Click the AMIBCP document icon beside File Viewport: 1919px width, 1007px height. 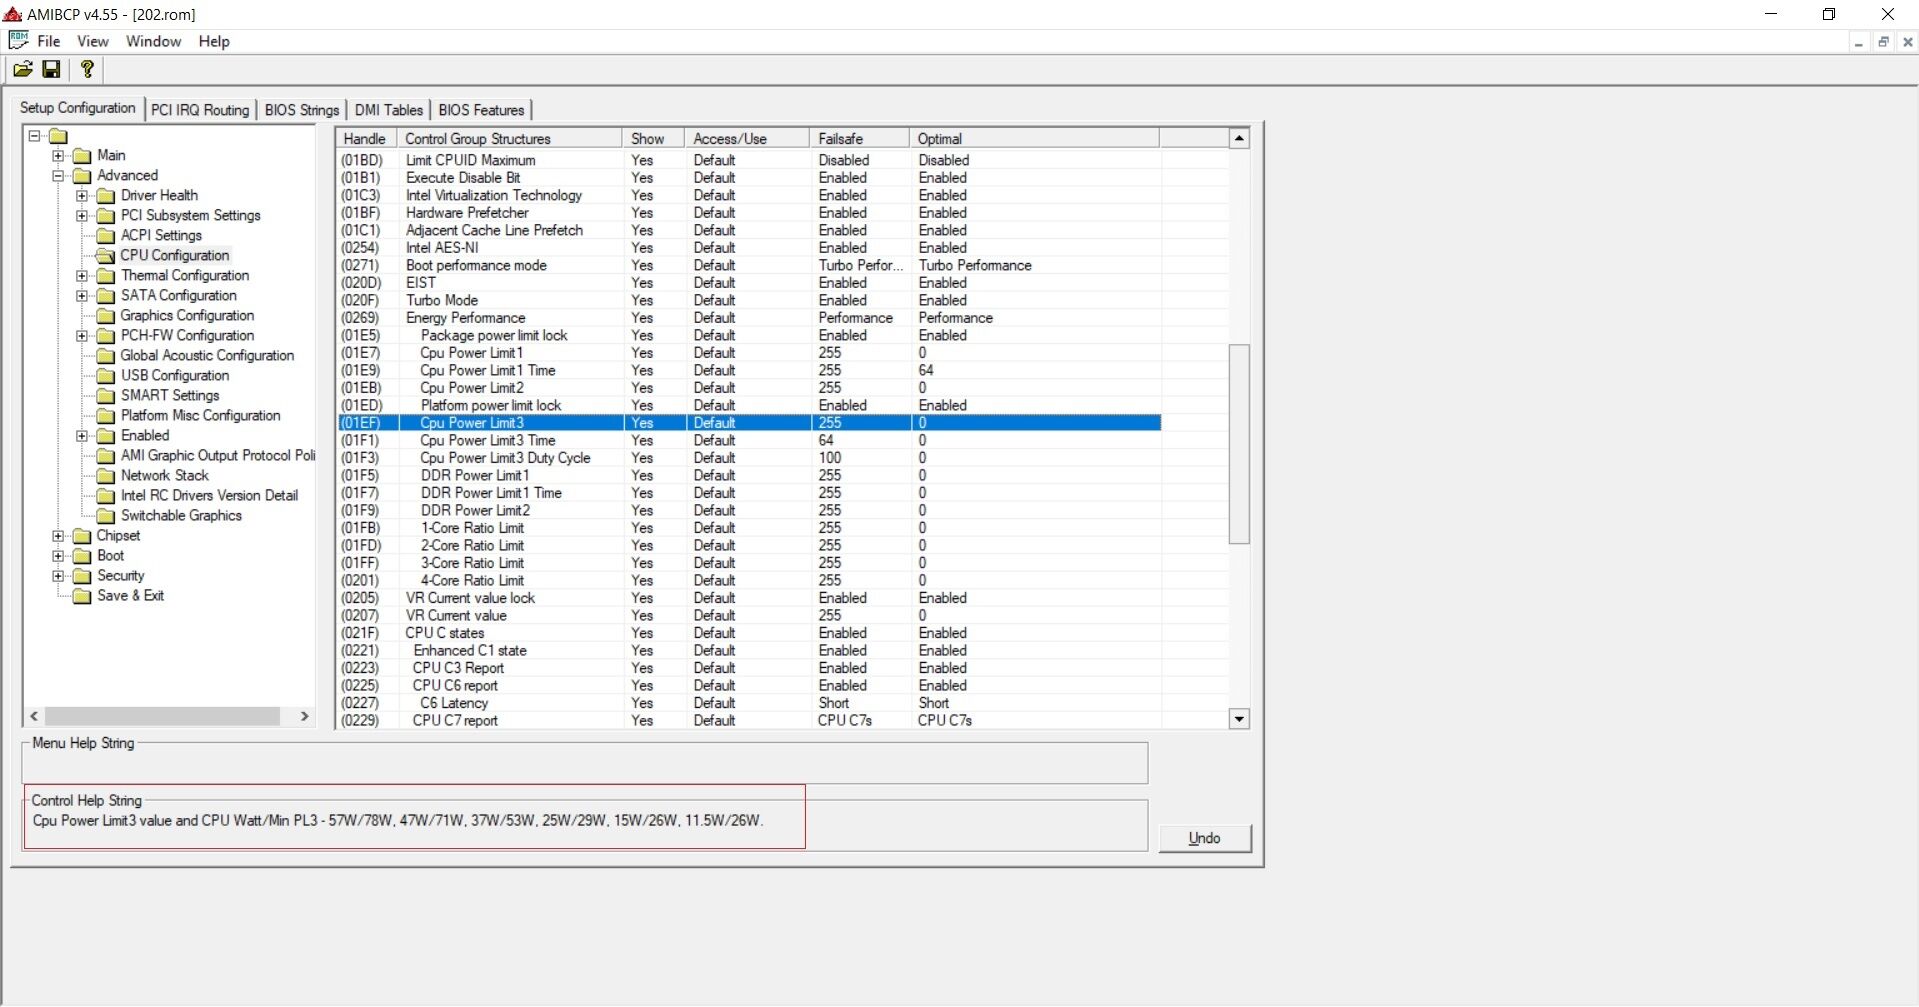[x=18, y=41]
